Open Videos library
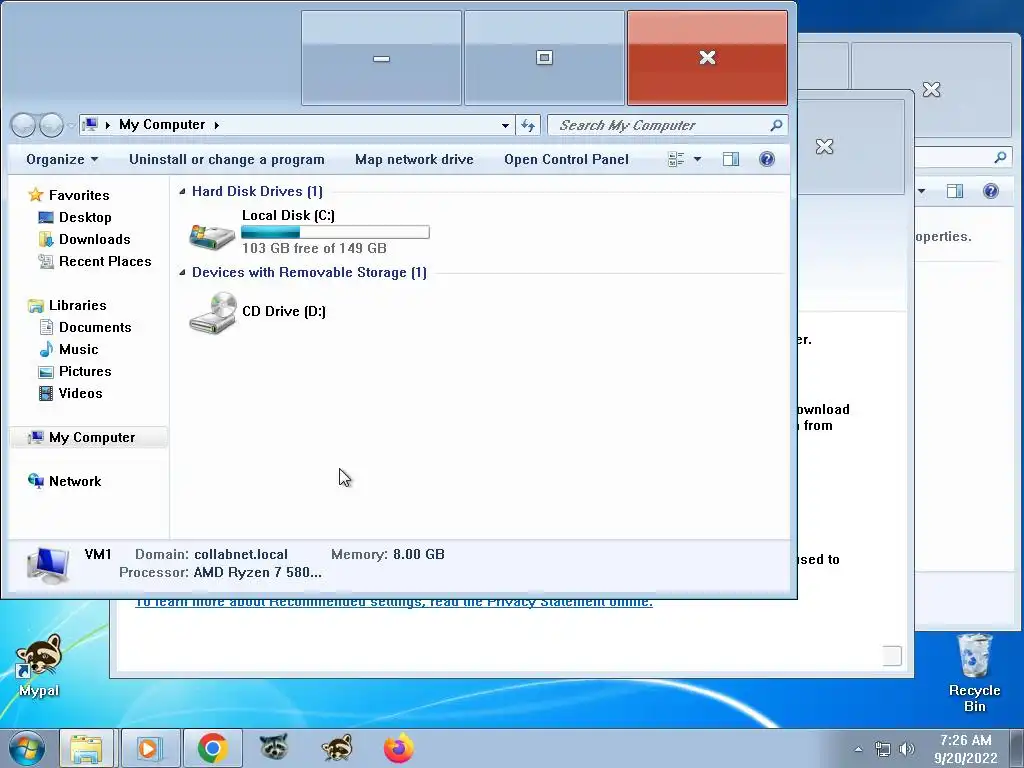The width and height of the screenshot is (1024, 768). tap(80, 393)
